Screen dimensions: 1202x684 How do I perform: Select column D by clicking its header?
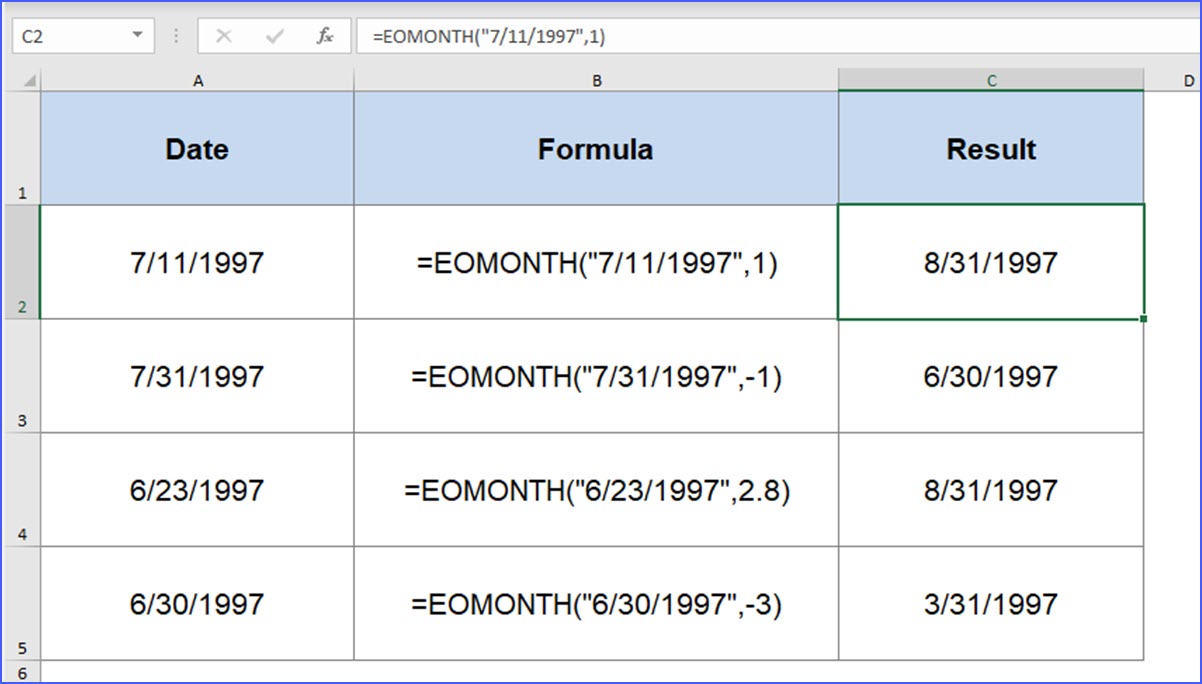point(1189,79)
